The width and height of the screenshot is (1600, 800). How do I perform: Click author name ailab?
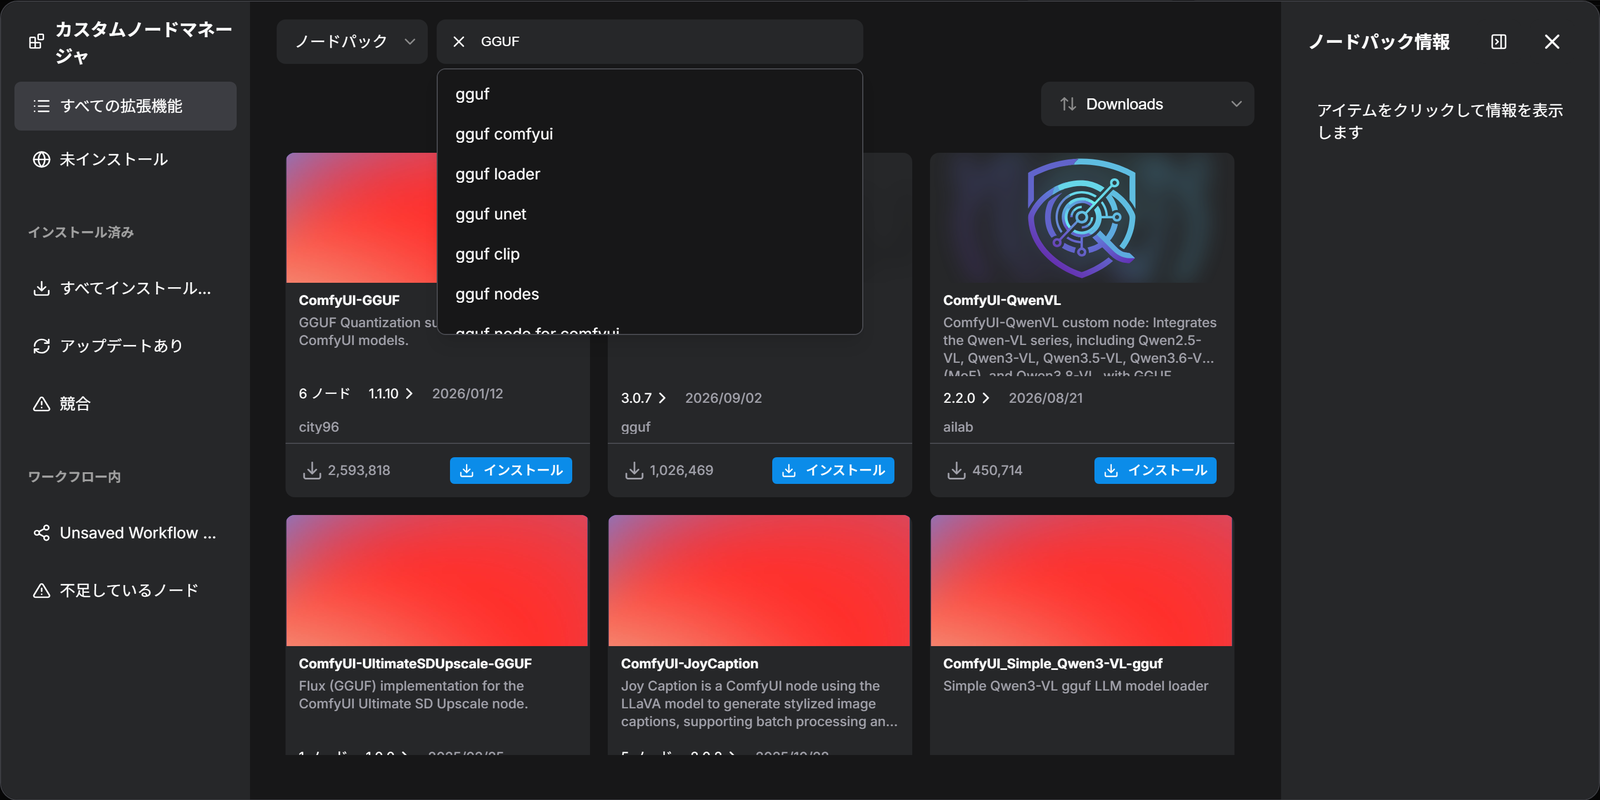coord(958,427)
